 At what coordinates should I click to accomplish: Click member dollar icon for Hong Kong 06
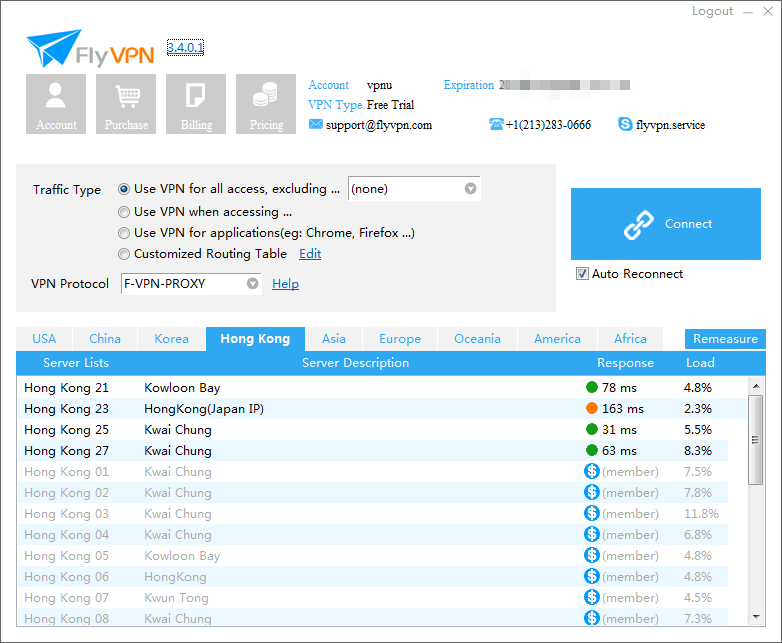coord(591,576)
